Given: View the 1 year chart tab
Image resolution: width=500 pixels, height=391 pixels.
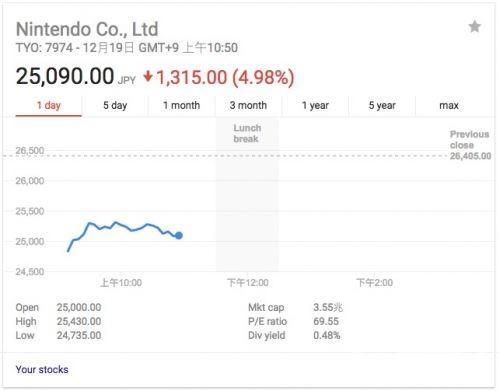Looking at the screenshot, I should tap(315, 106).
